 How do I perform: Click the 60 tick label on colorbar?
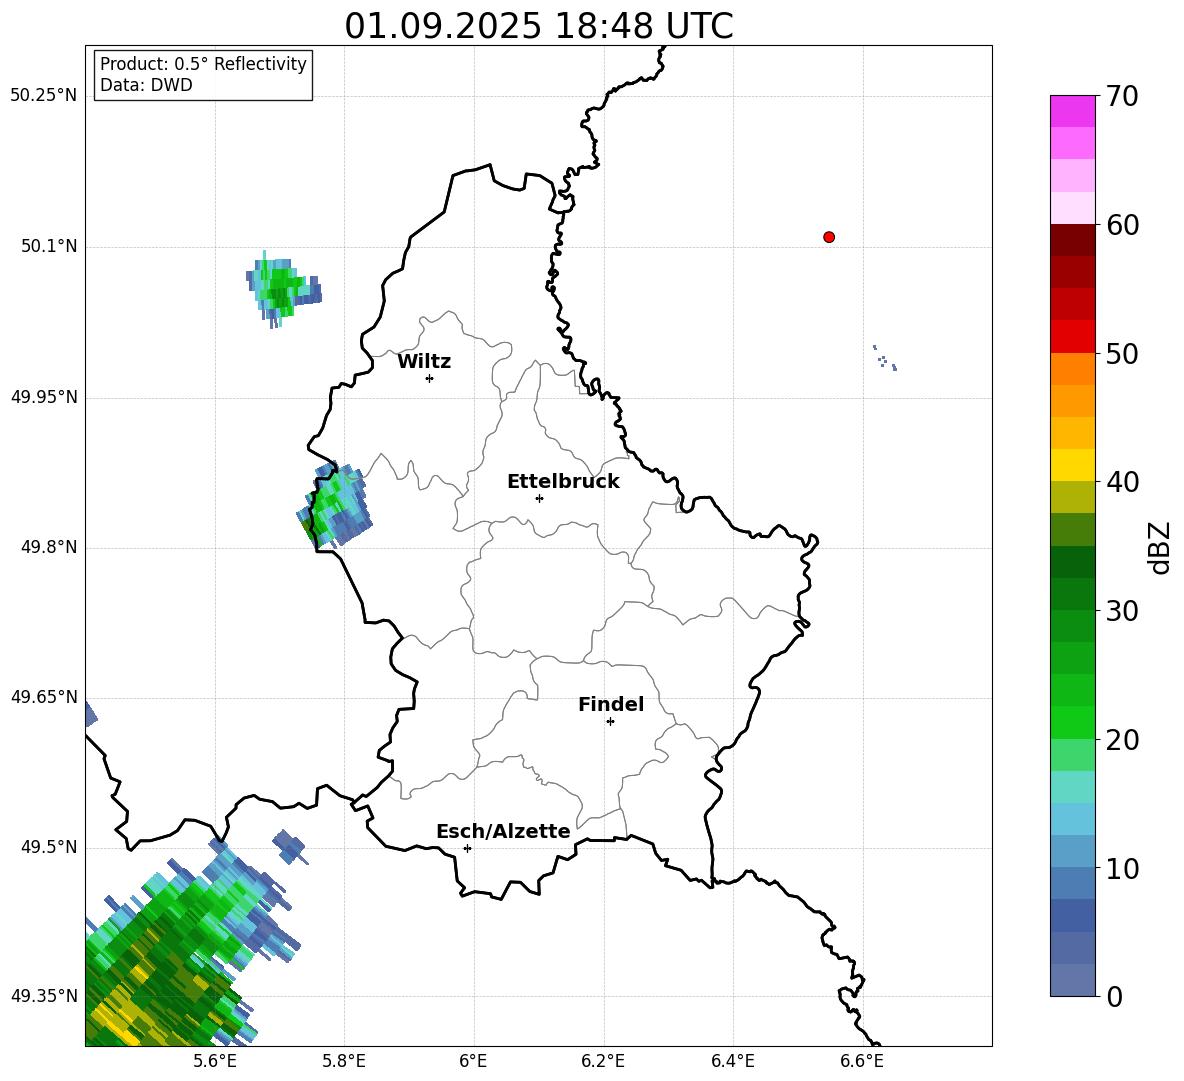click(1122, 225)
